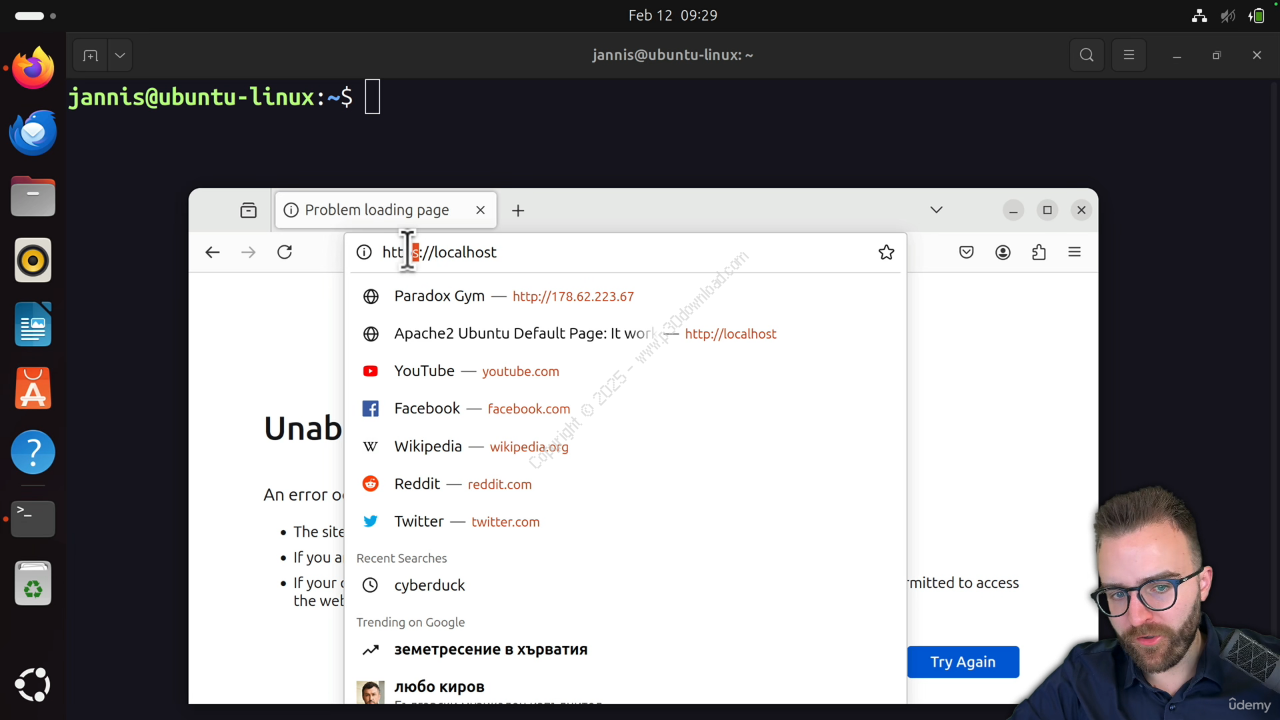Open Save to Pocket icon
1280x720 pixels.
click(966, 252)
